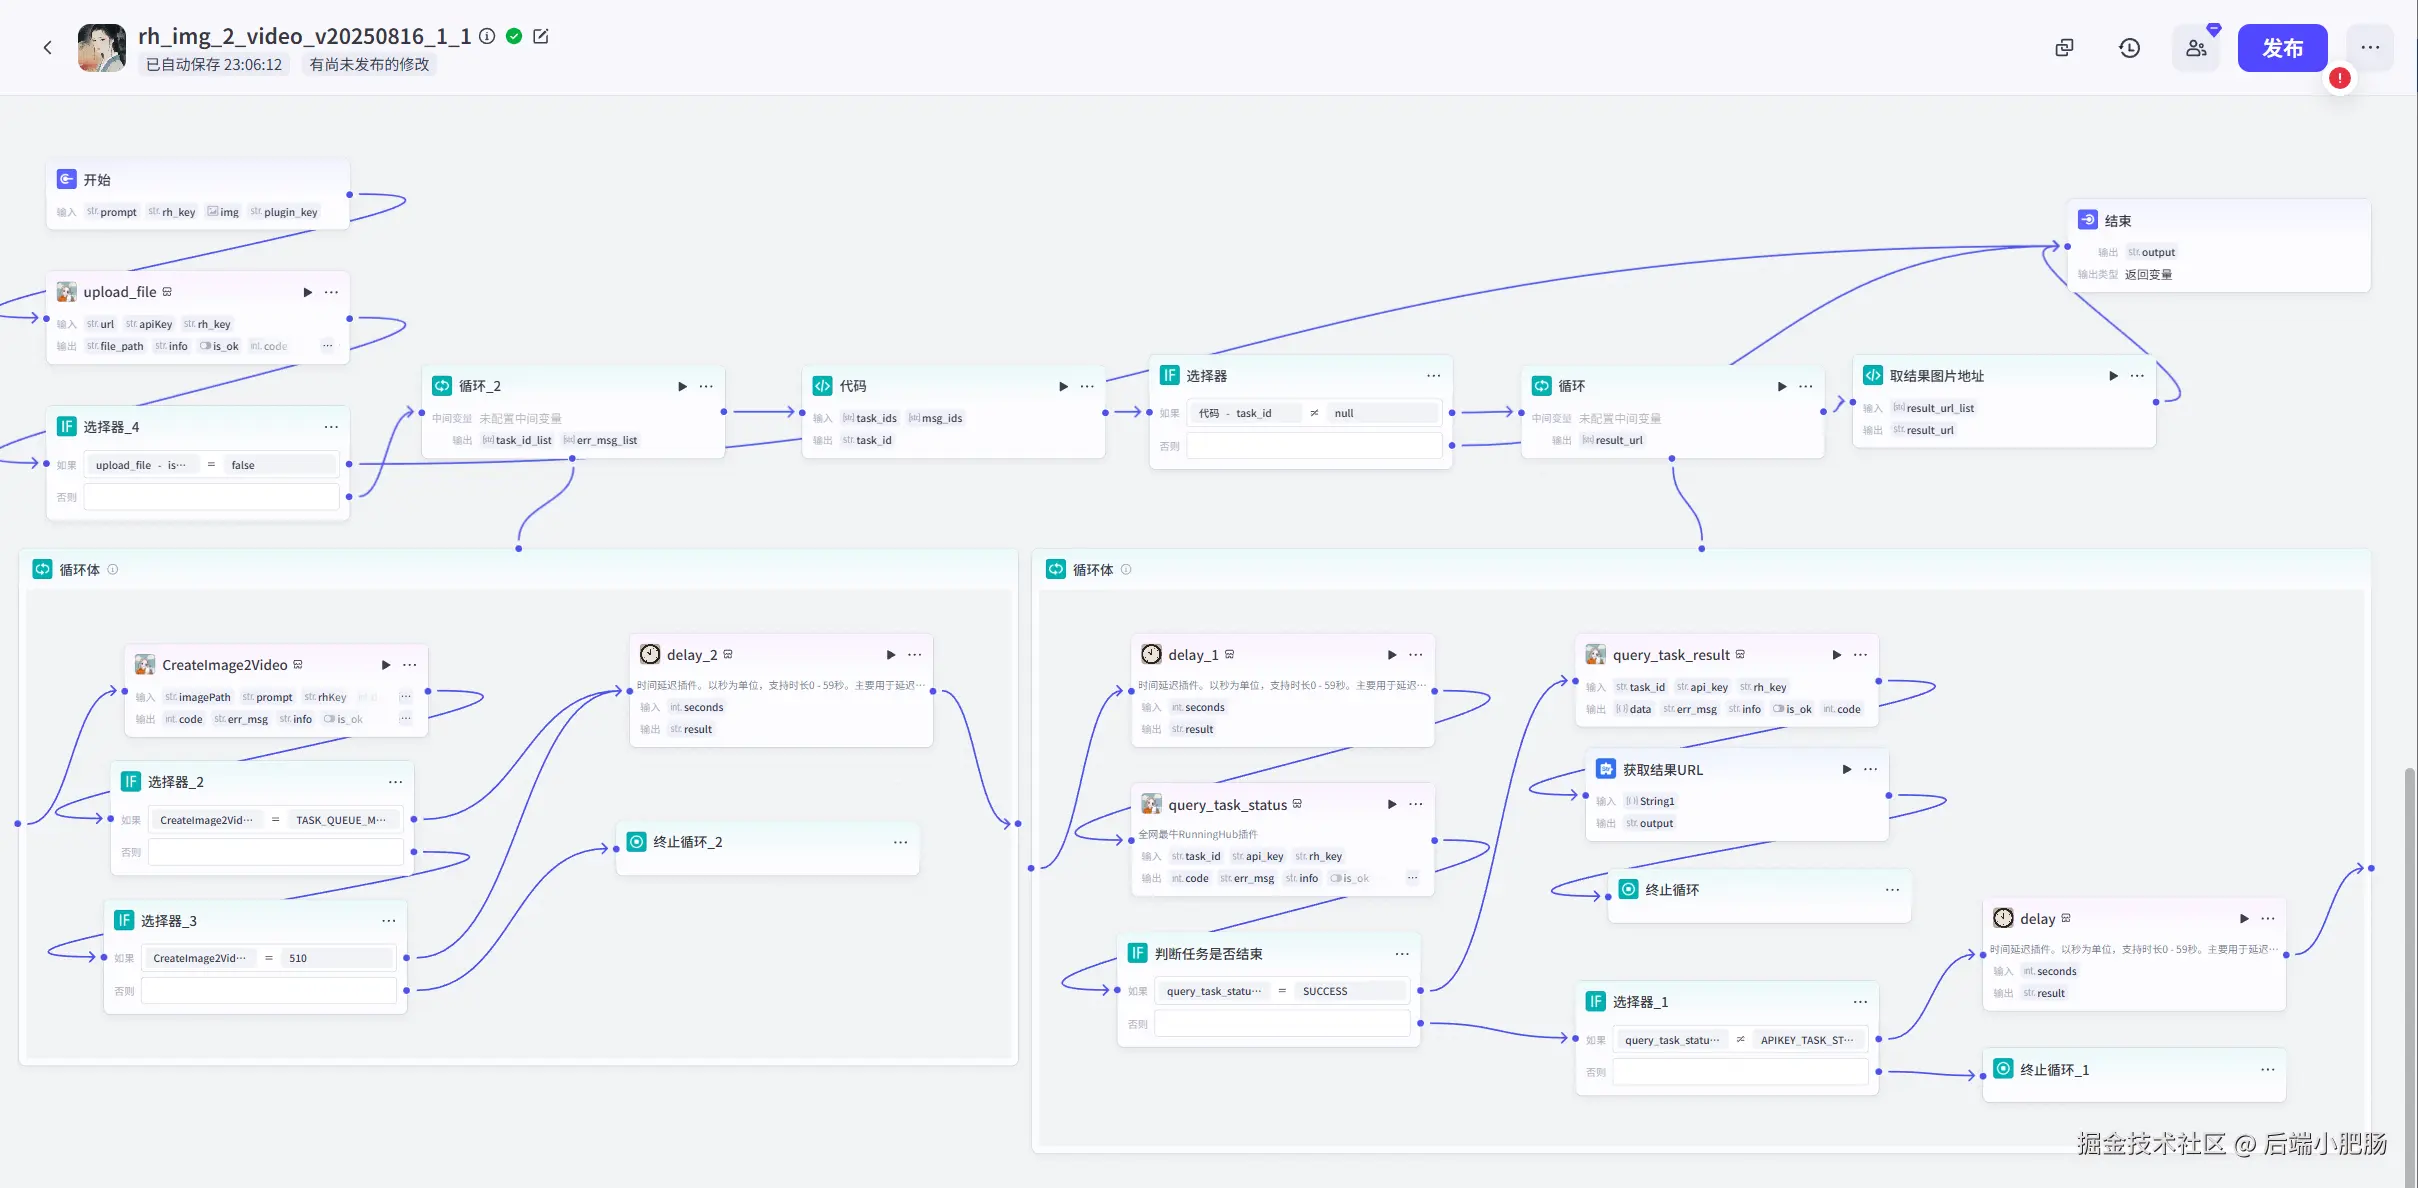Click the edit workflow name pencil icon
This screenshot has width=2418, height=1188.
(541, 36)
